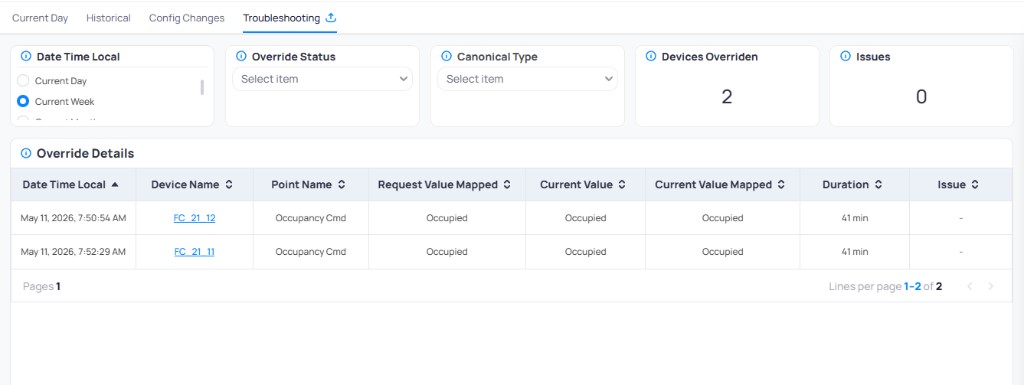This screenshot has width=1024, height=385.
Task: Click the Issues count 0
Action: click(921, 97)
